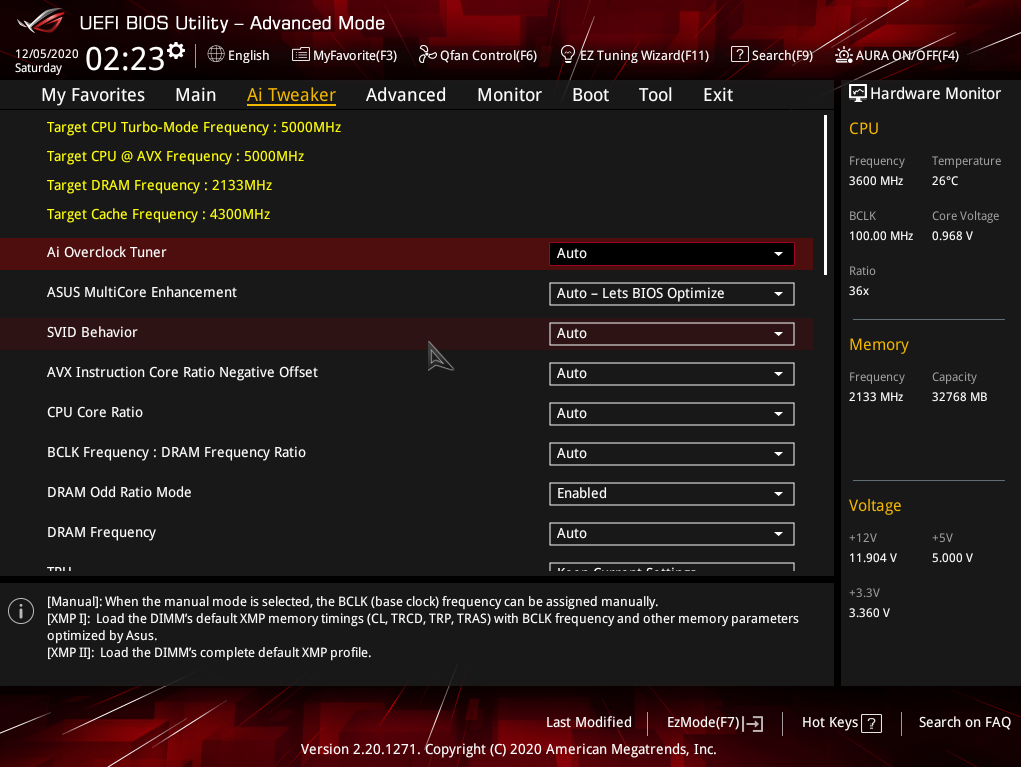Click the settings gear beside the clock

coord(176,51)
